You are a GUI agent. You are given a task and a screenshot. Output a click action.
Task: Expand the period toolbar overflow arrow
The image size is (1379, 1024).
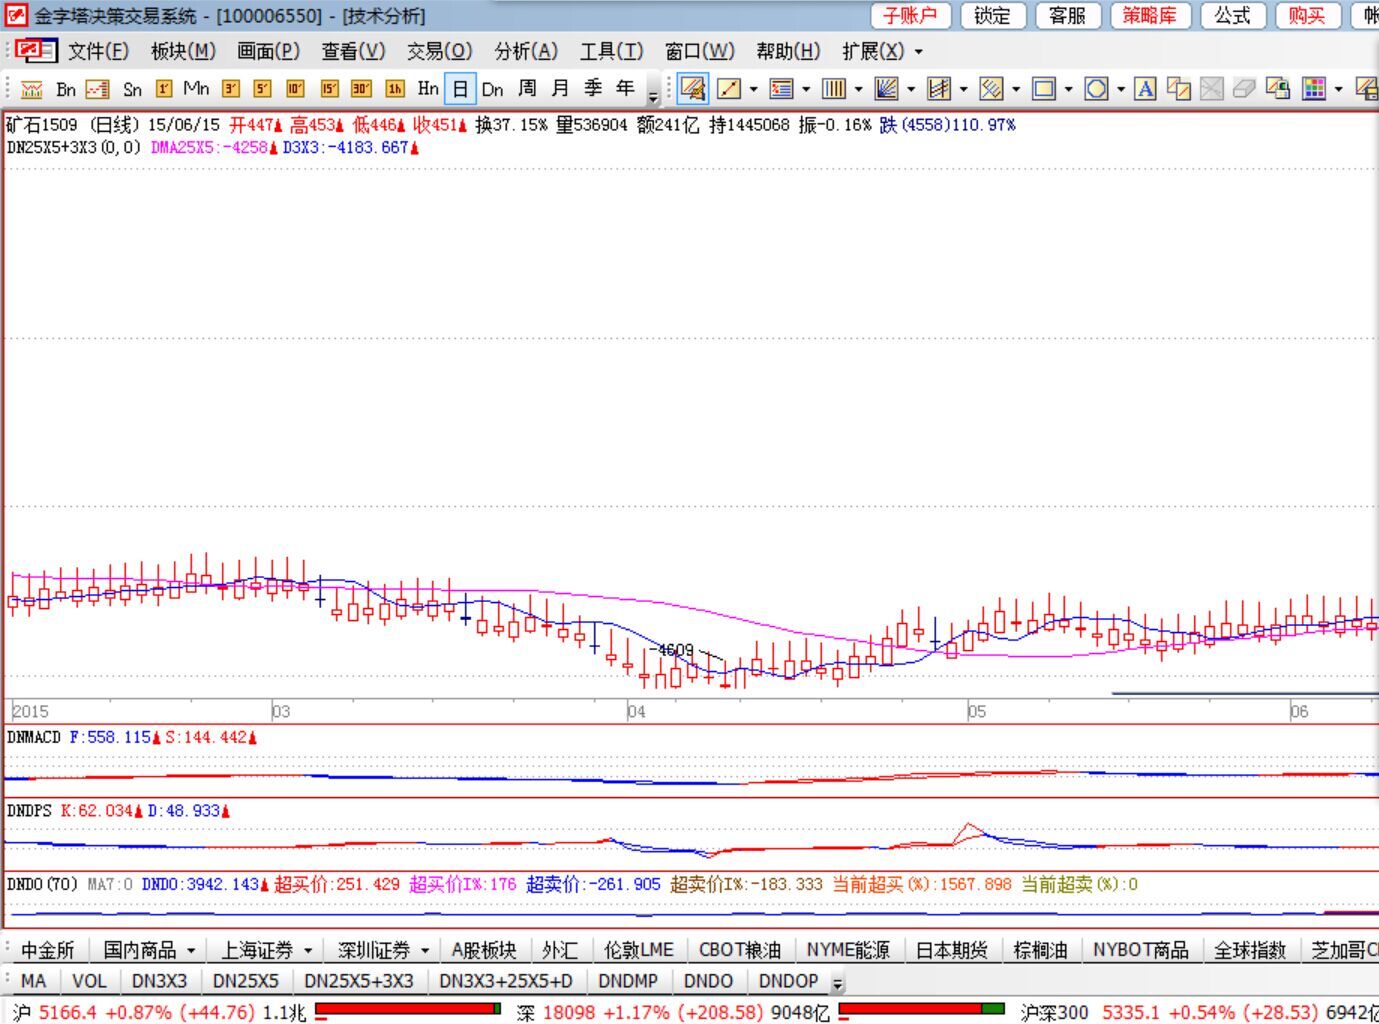coord(653,96)
